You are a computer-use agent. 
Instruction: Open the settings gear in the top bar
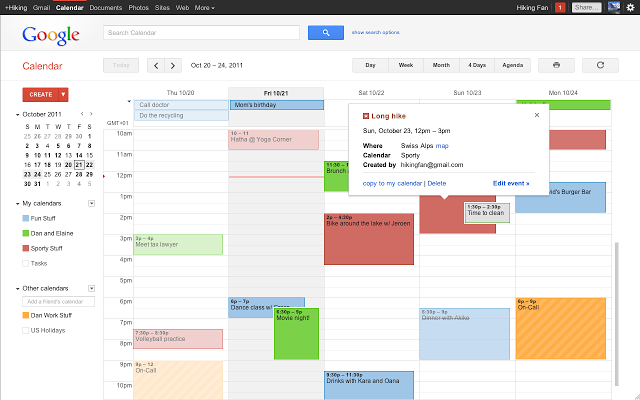628,7
